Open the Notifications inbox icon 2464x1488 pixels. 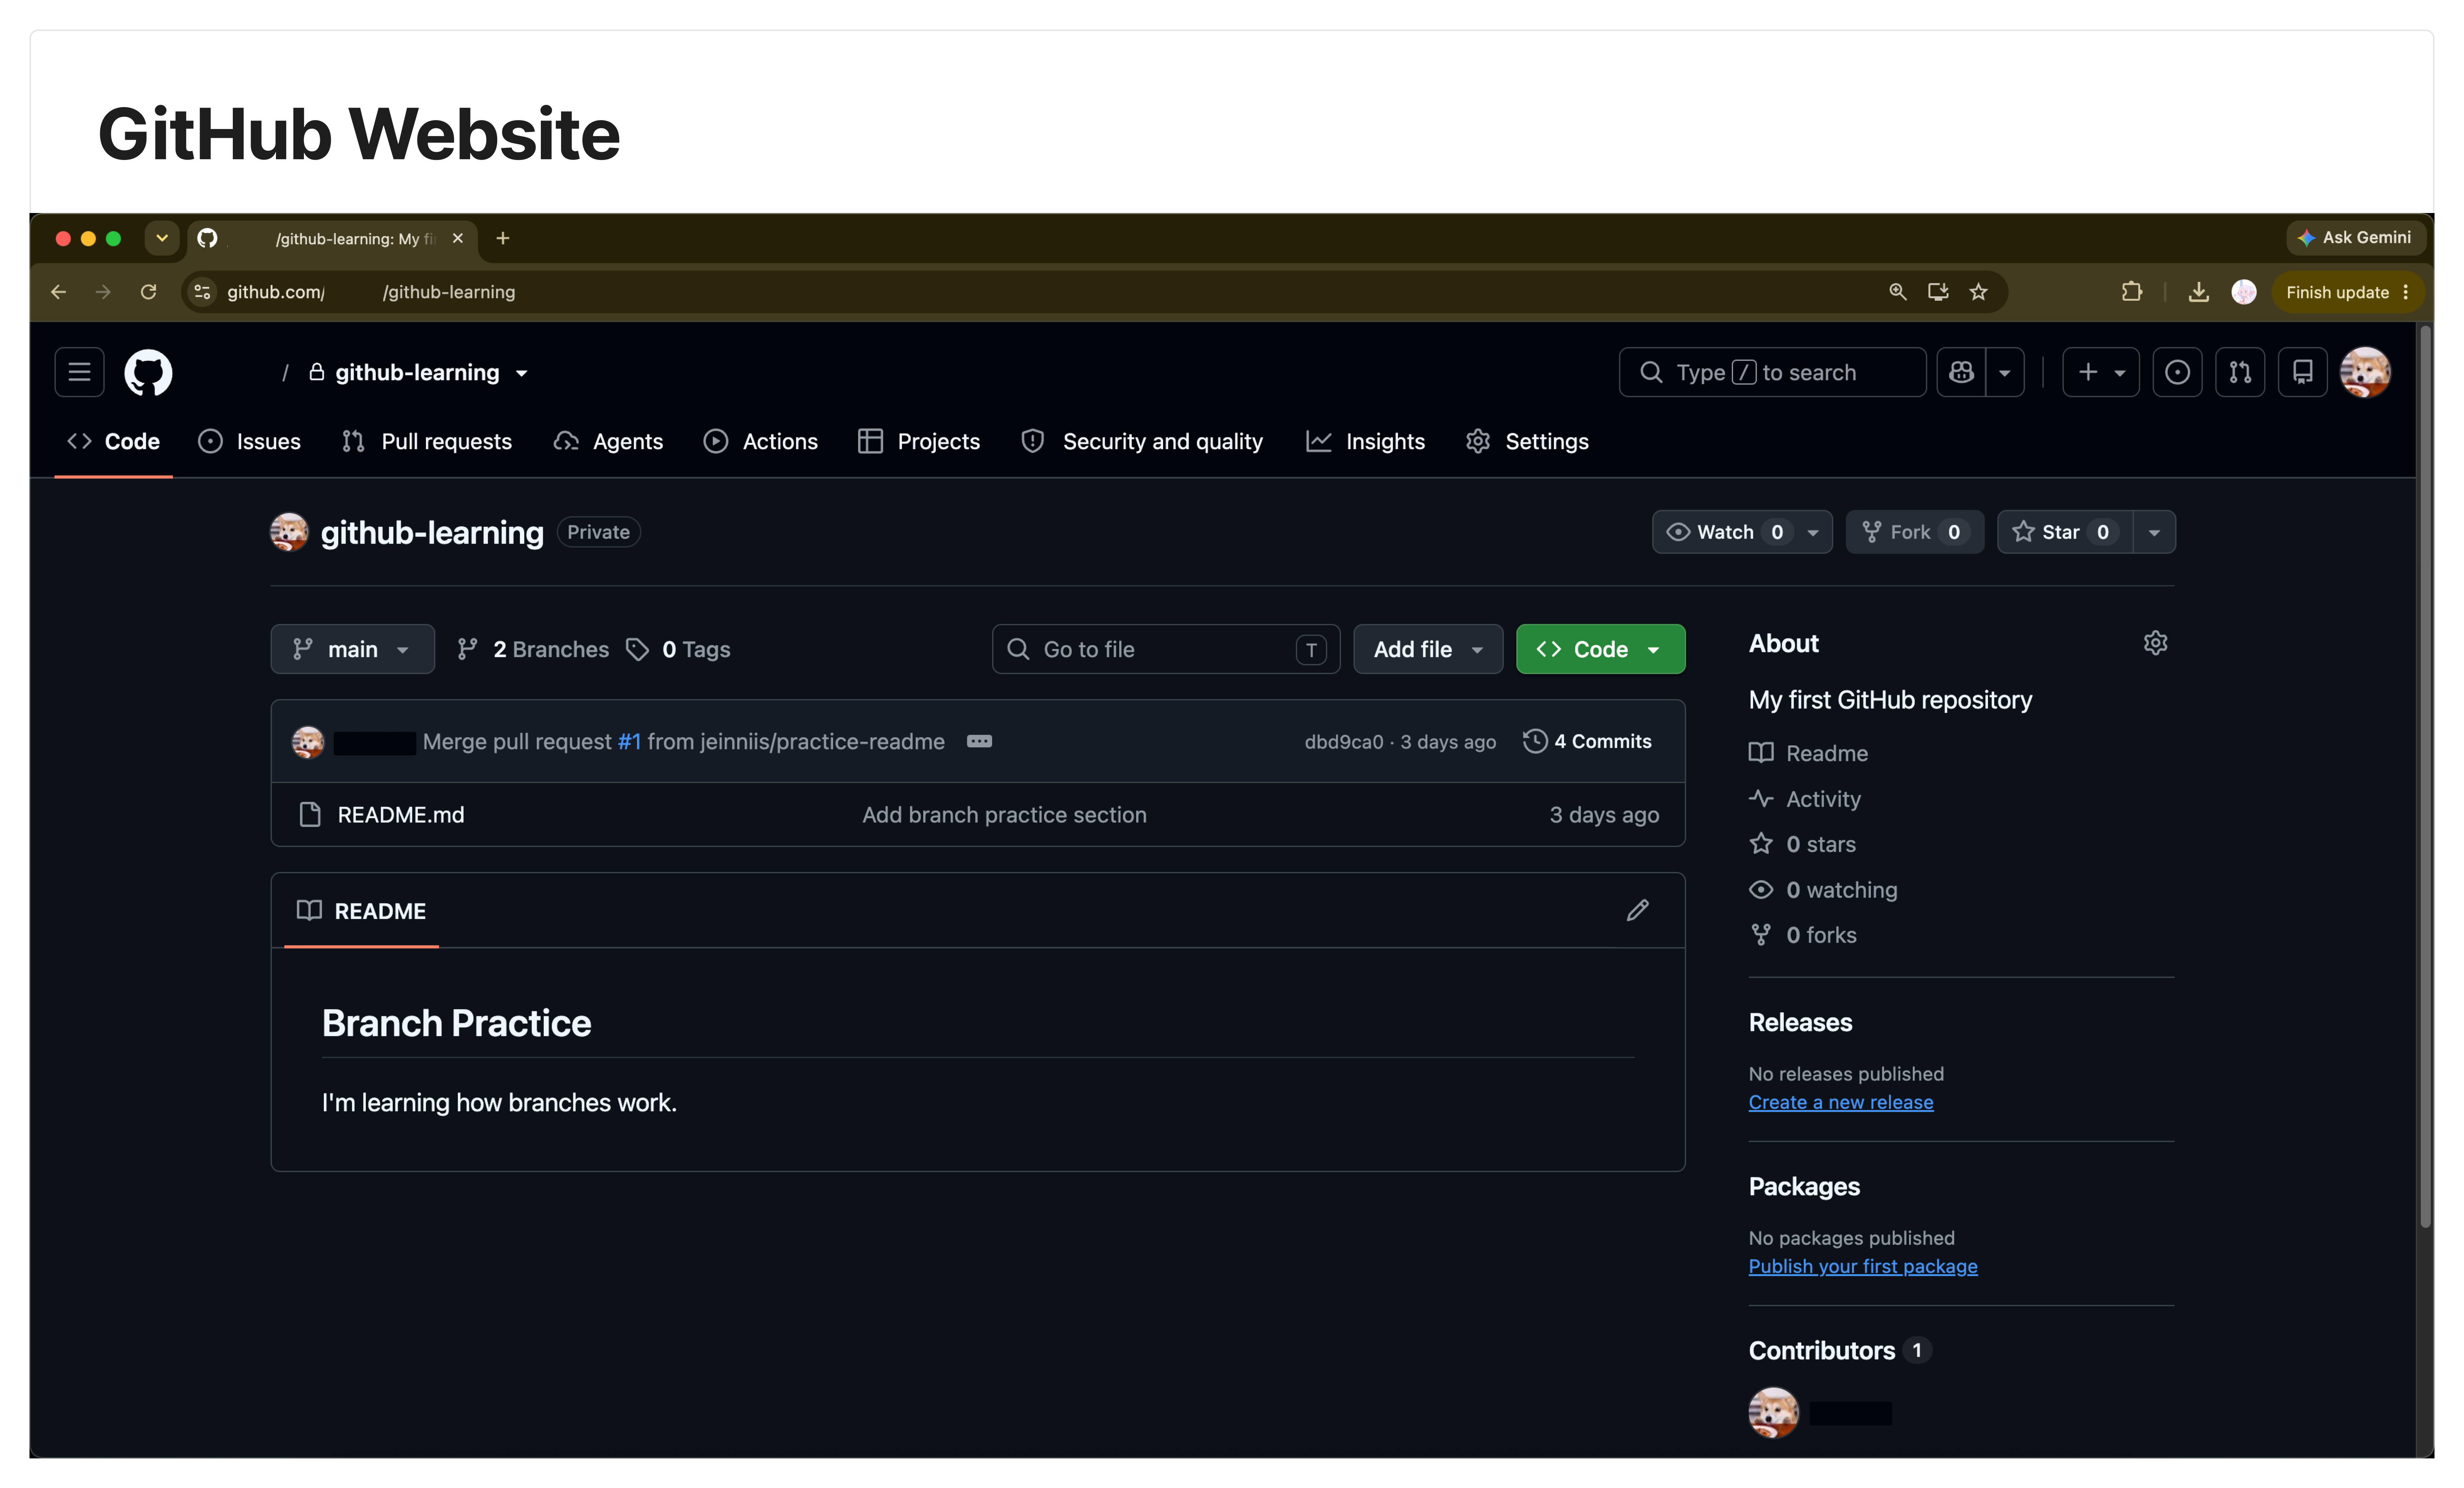pyautogui.click(x=2303, y=372)
